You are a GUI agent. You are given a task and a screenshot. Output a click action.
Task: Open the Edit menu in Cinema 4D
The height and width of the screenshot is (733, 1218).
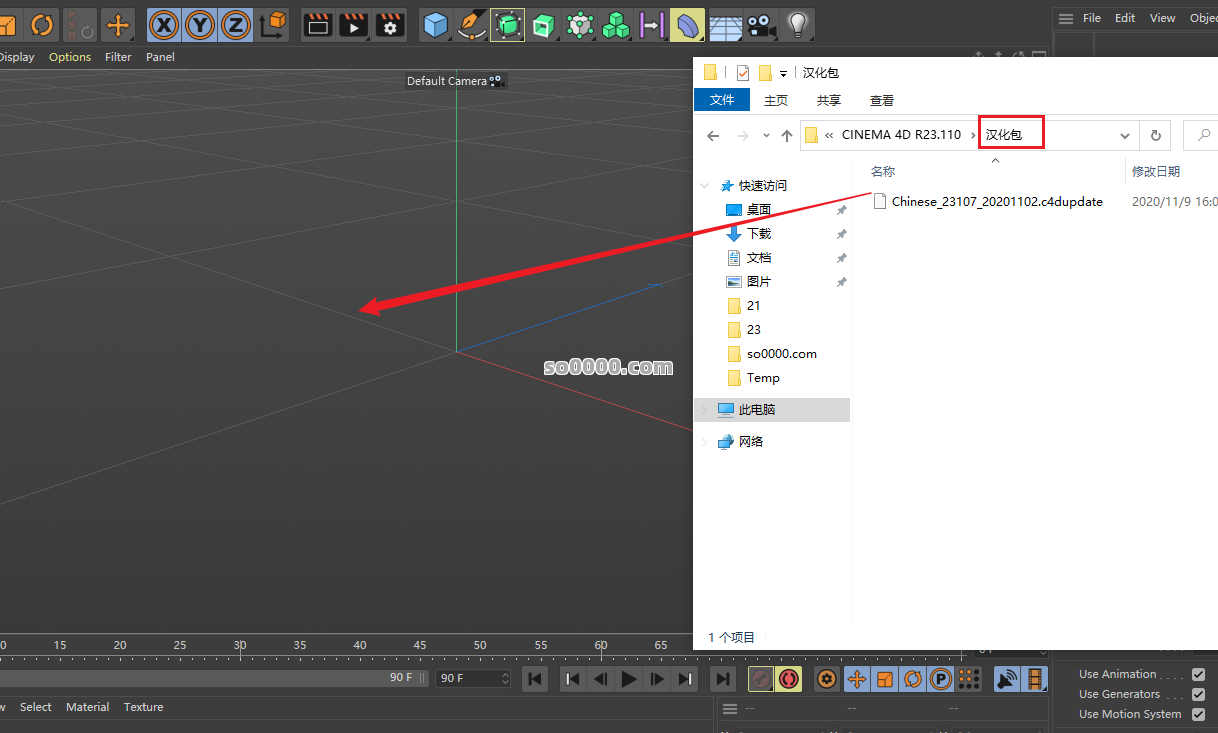(1124, 17)
